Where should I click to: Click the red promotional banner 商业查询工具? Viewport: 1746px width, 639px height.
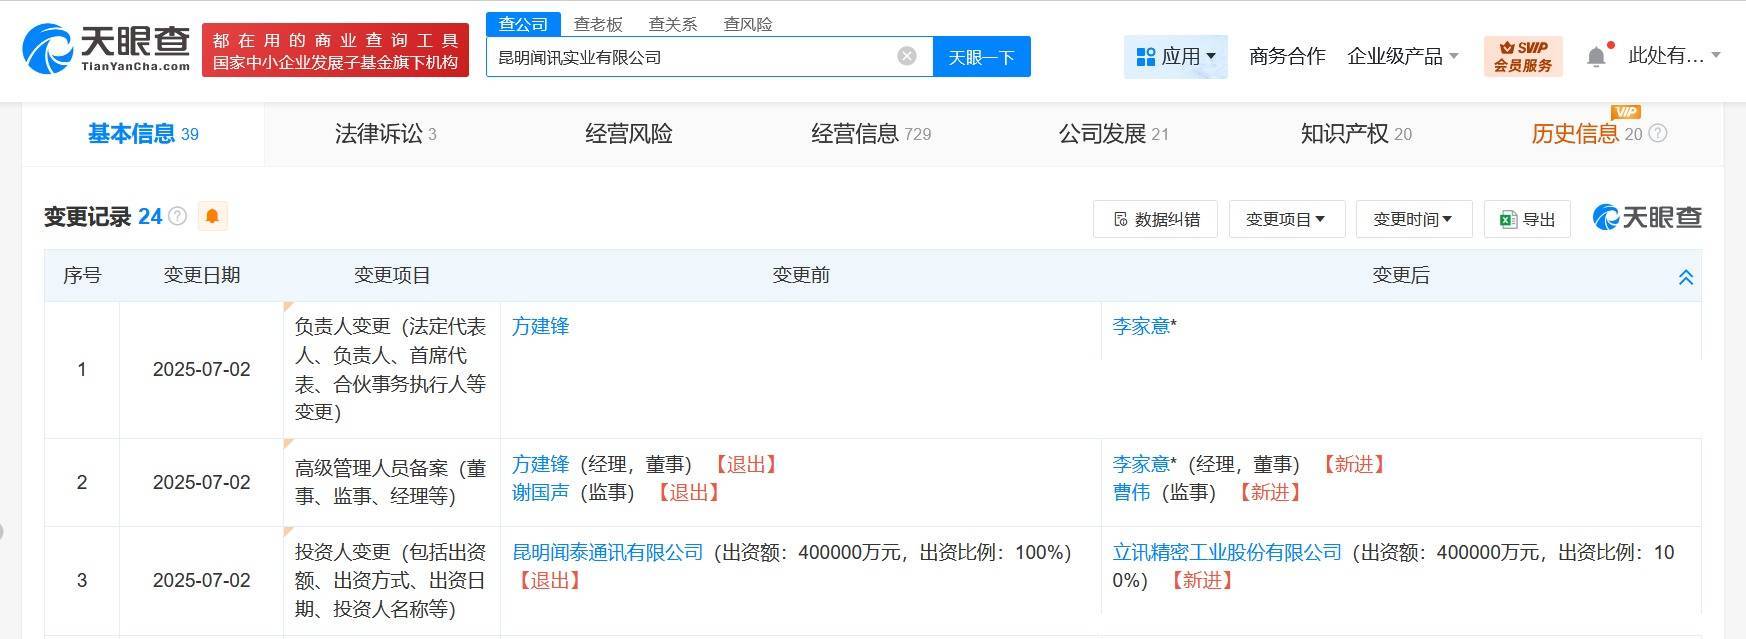point(335,50)
